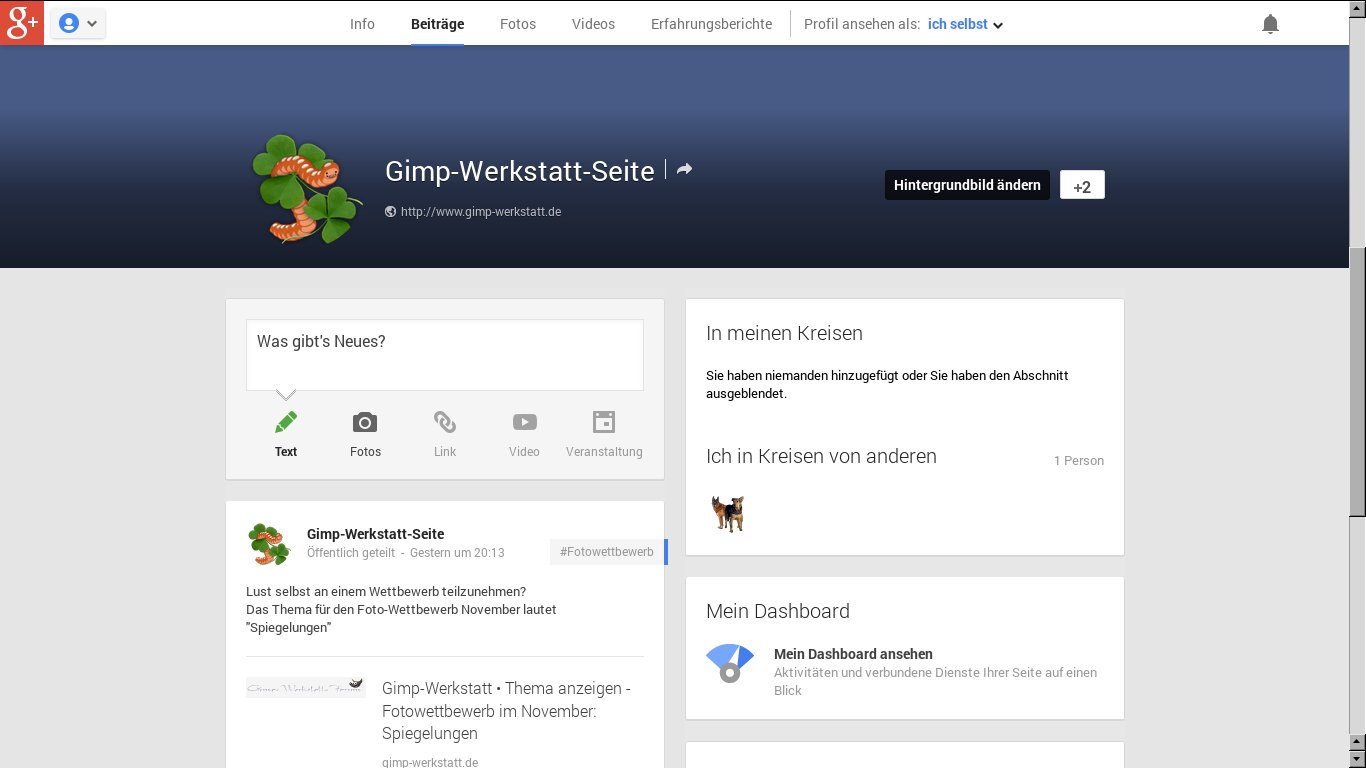Image resolution: width=1366 pixels, height=768 pixels.
Task: Expand the 'ich selbst' profile view dropdown
Action: (x=965, y=24)
